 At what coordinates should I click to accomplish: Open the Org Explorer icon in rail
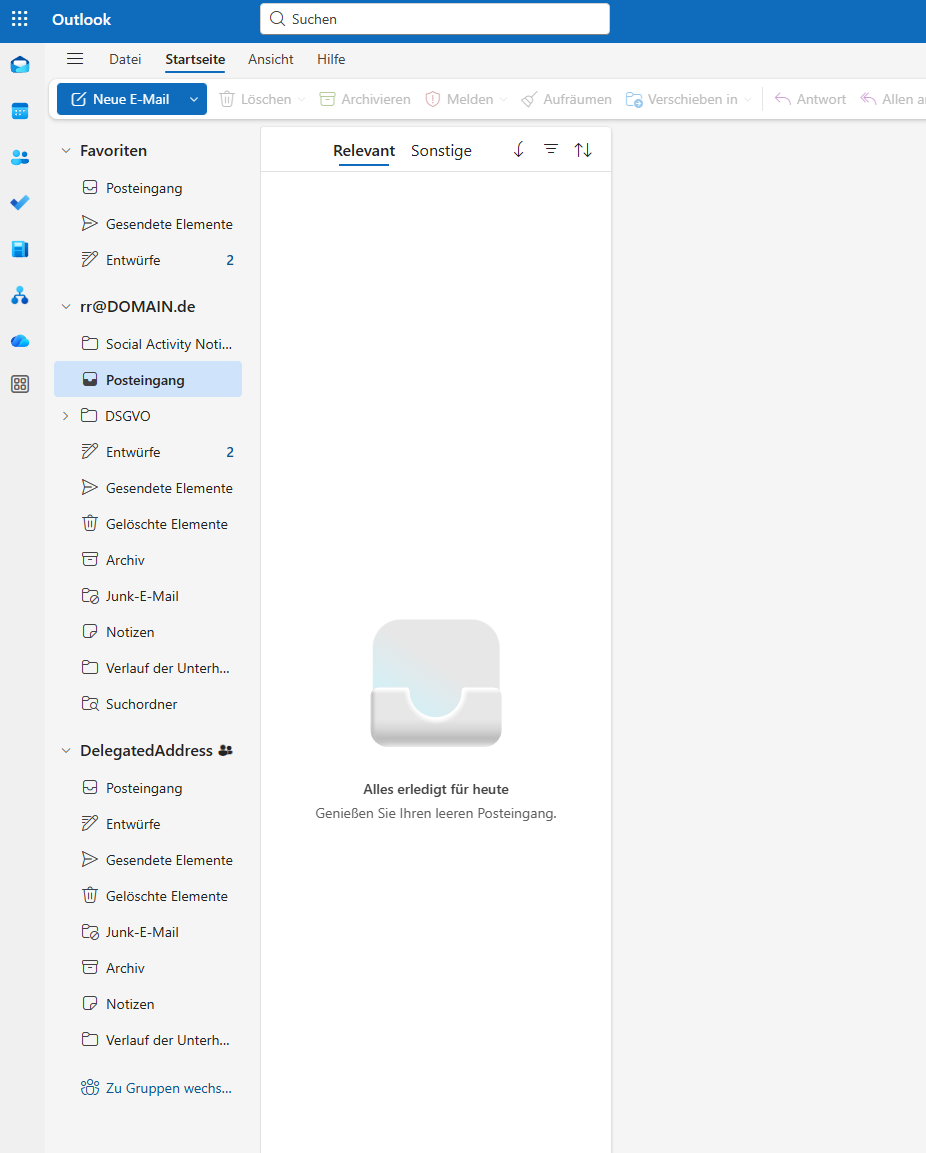[x=20, y=295]
